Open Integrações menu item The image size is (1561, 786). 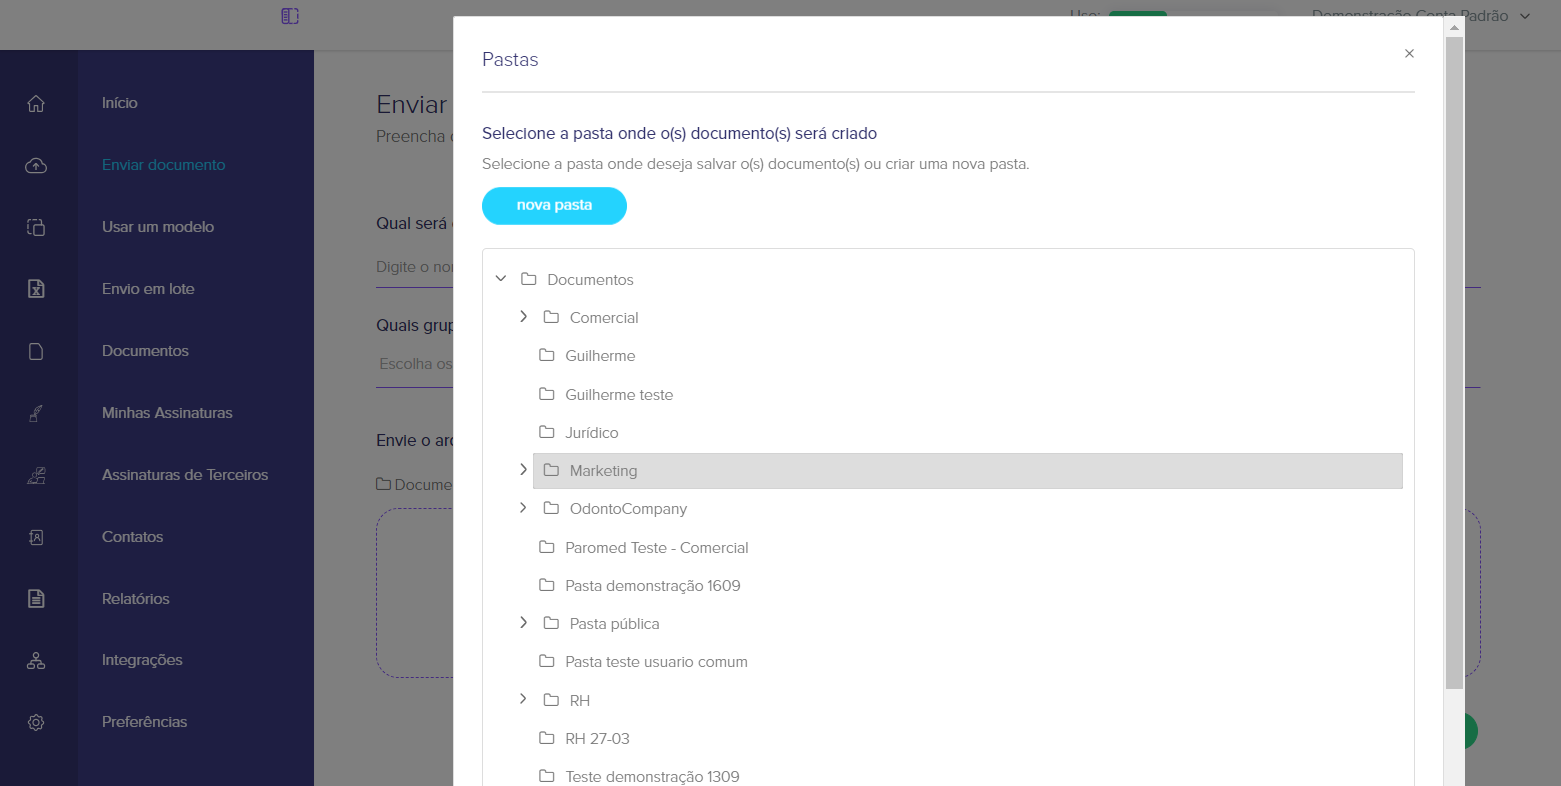click(142, 660)
